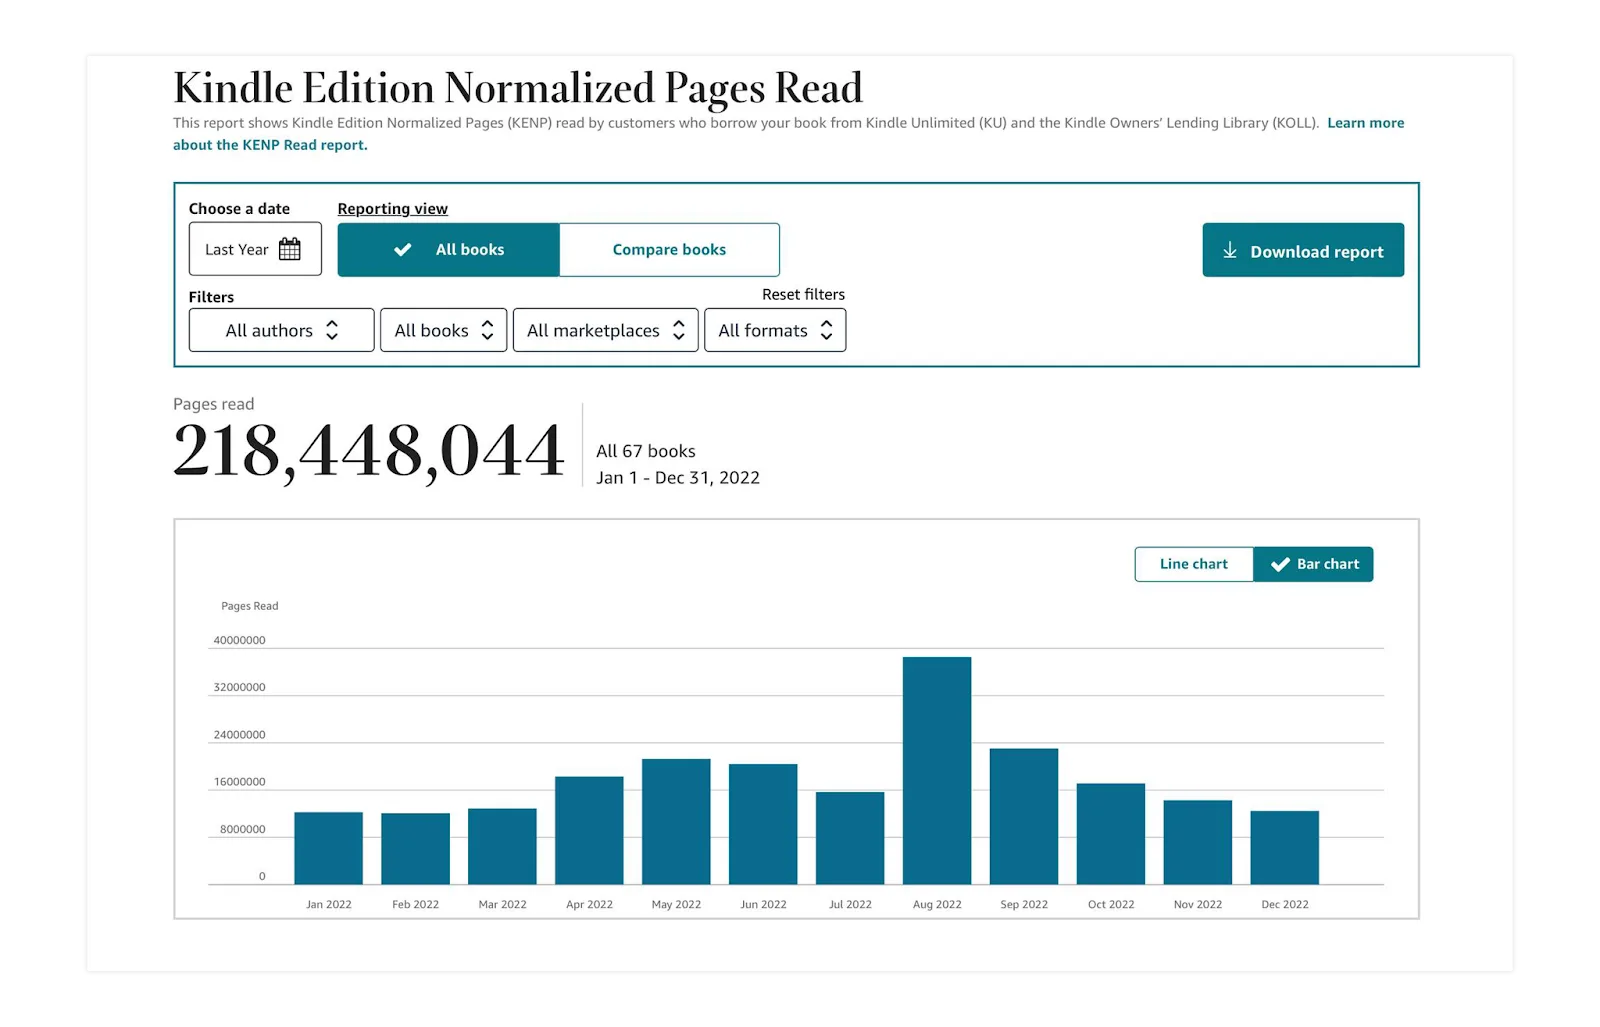Image resolution: width=1600 pixels, height=1027 pixels.
Task: Click the Reporting view label link
Action: pyautogui.click(x=392, y=208)
